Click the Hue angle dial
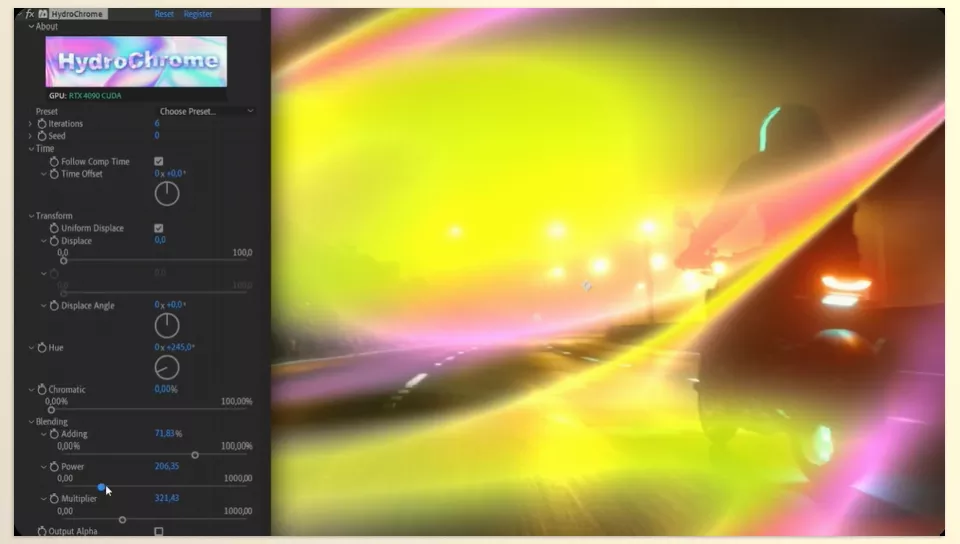 (167, 368)
